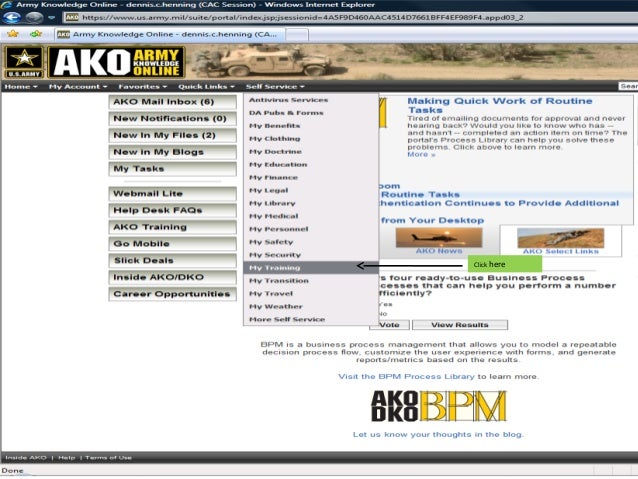Click the More » link
638x479 pixels.
pos(422,155)
